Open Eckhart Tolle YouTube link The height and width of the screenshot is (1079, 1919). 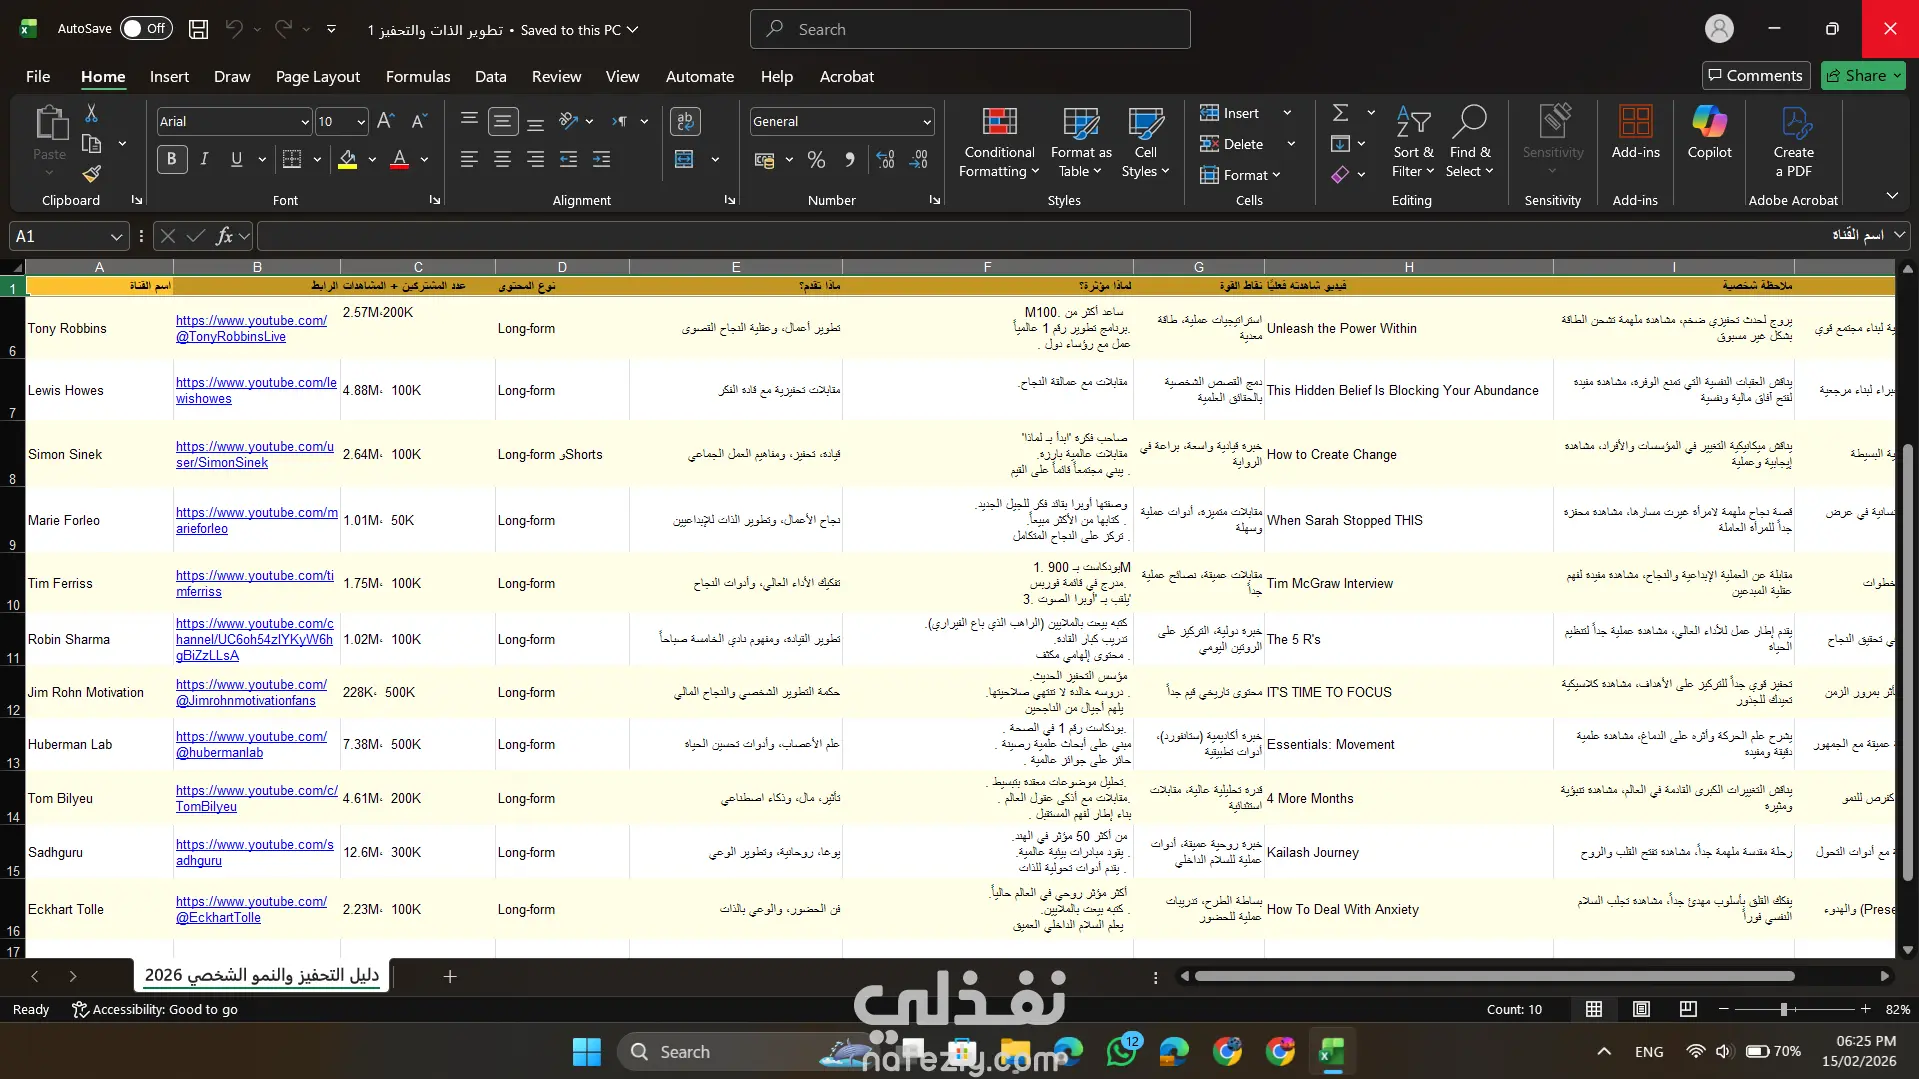point(251,909)
